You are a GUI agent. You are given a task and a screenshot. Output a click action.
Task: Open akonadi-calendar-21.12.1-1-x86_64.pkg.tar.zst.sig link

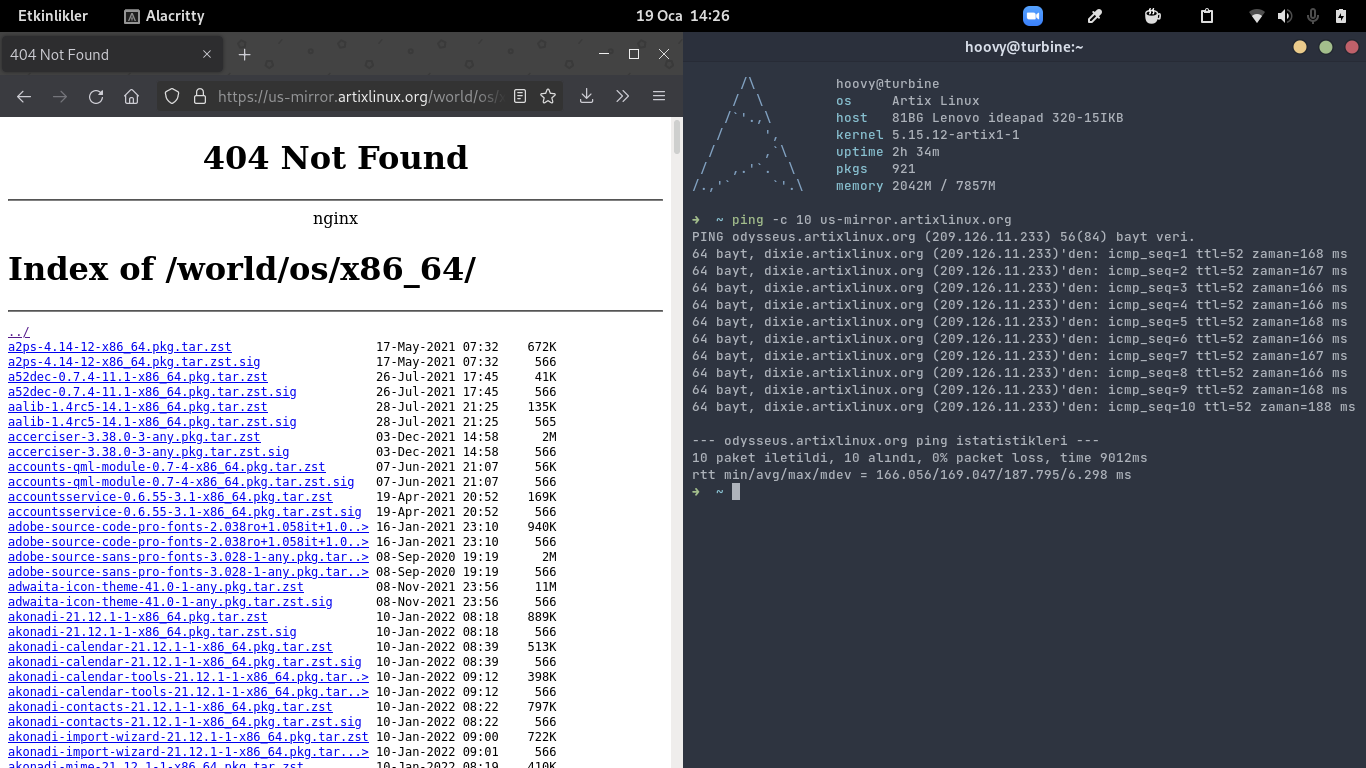[x=185, y=662]
